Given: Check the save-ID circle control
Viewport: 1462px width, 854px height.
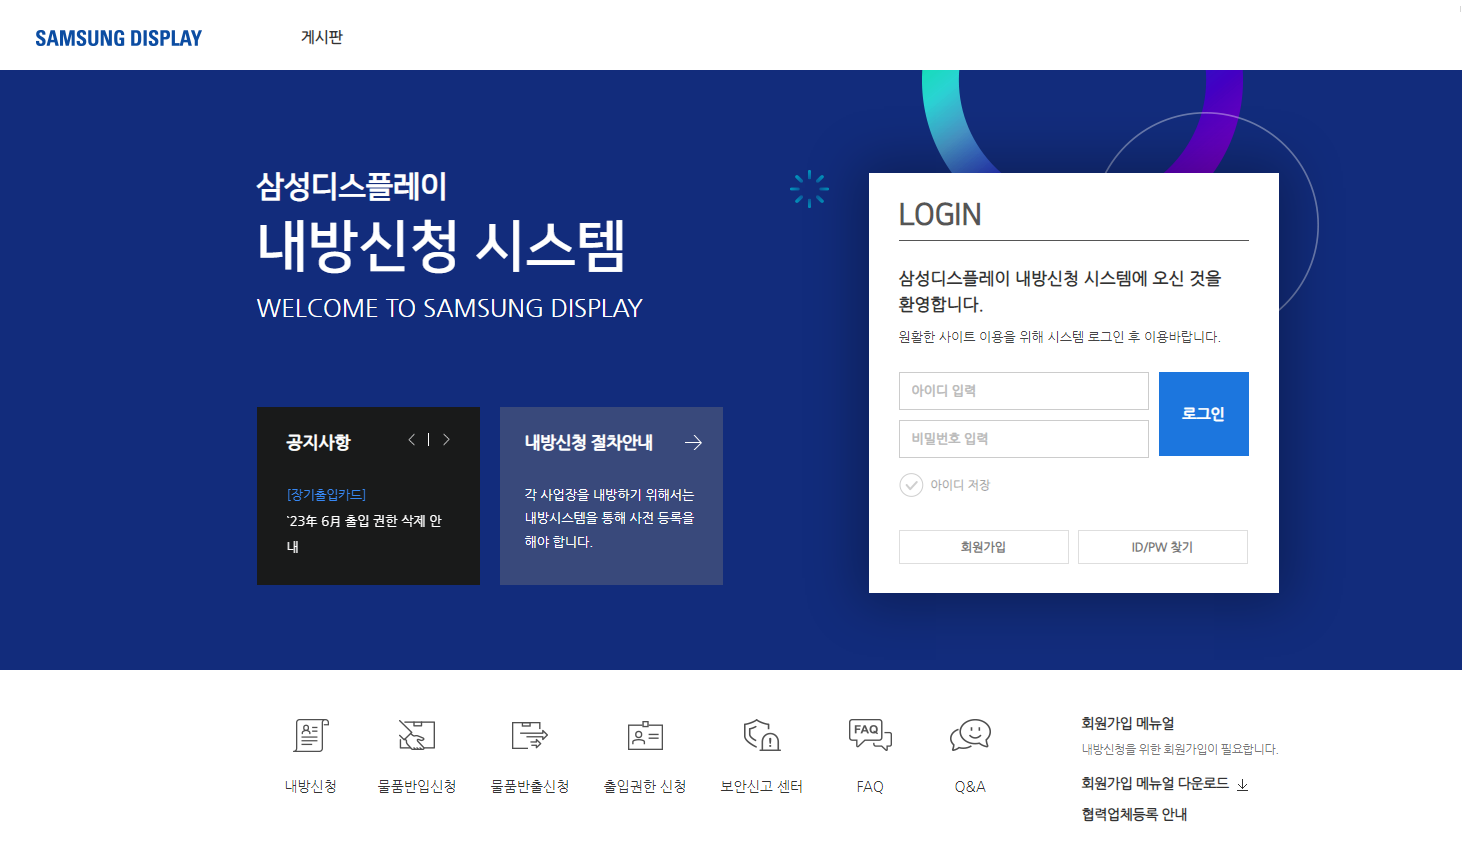Looking at the screenshot, I should pos(911,485).
